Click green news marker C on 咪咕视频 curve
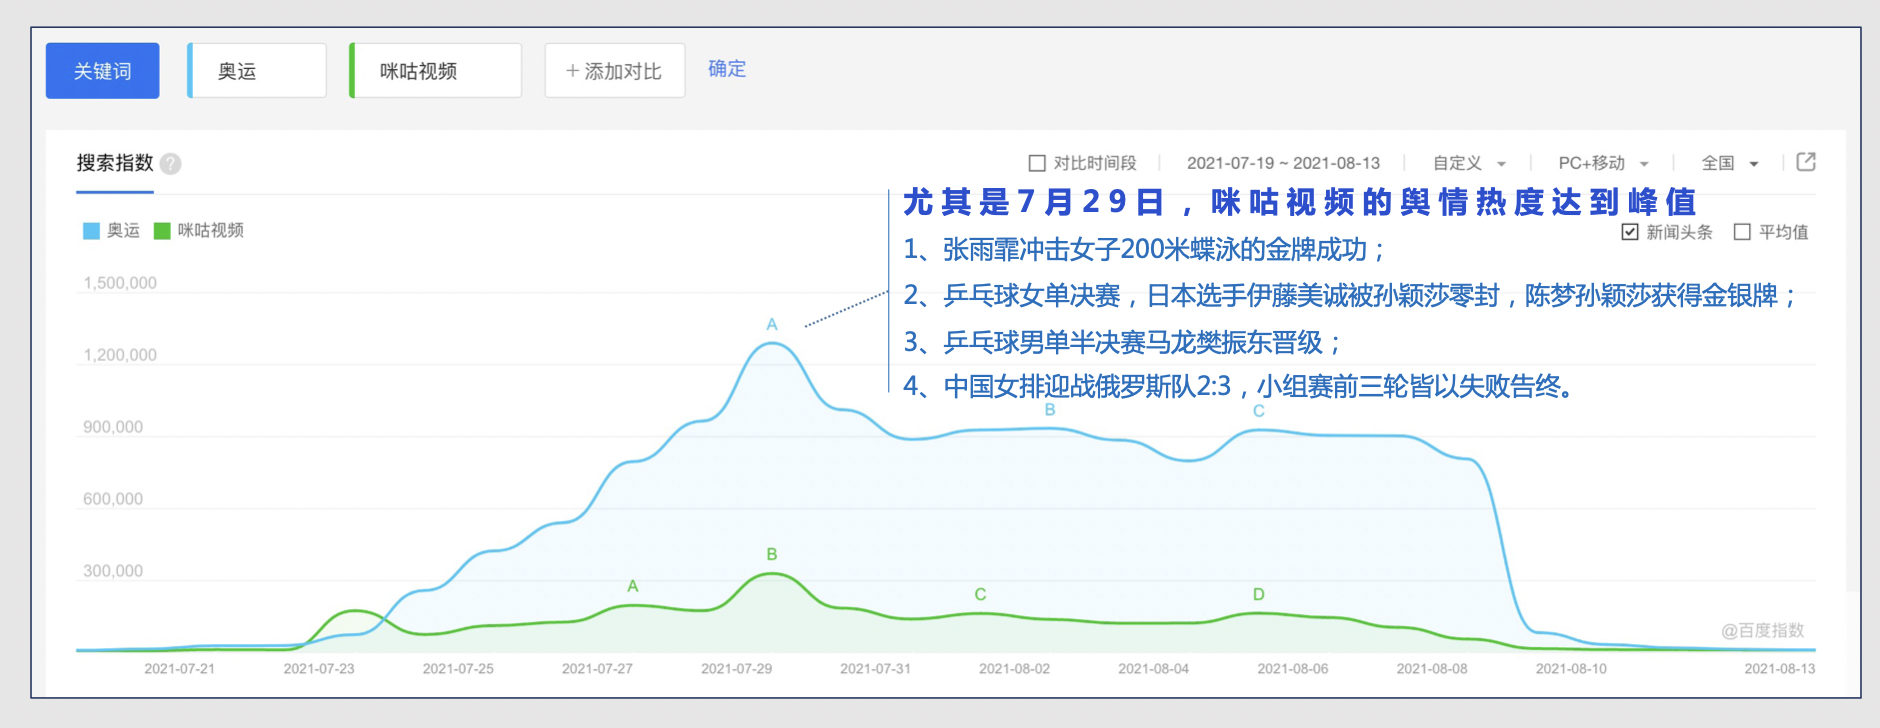 coord(980,594)
